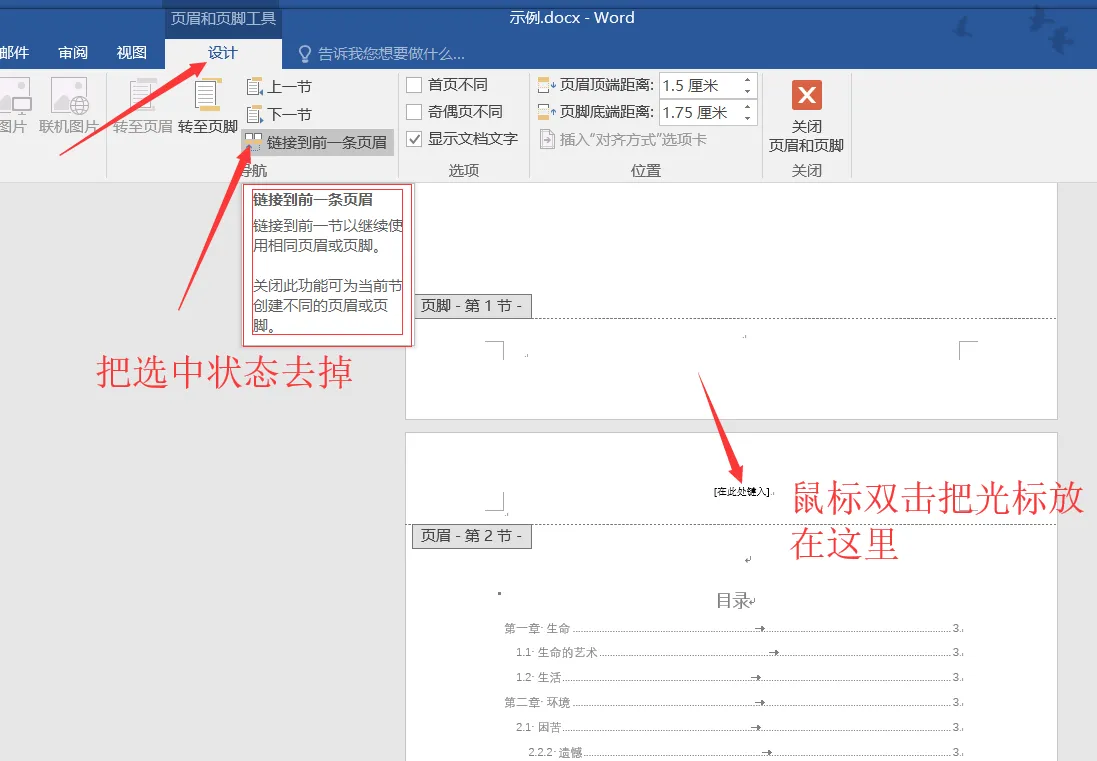
Task: Click the 联机图片 (Online Pictures) icon
Action: (69, 98)
